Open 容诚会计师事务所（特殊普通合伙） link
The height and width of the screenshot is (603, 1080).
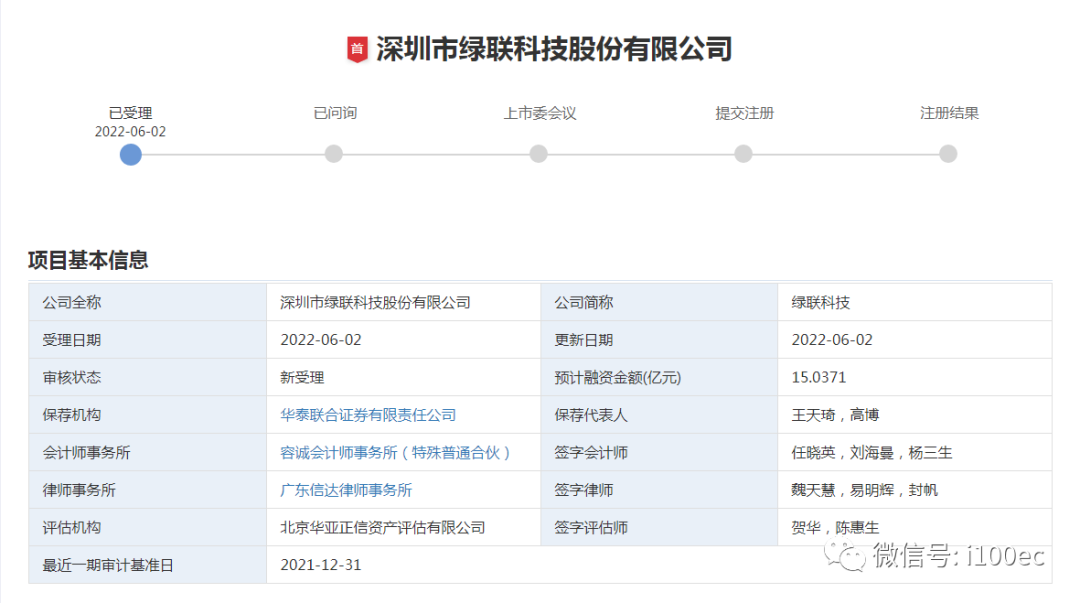coord(395,453)
